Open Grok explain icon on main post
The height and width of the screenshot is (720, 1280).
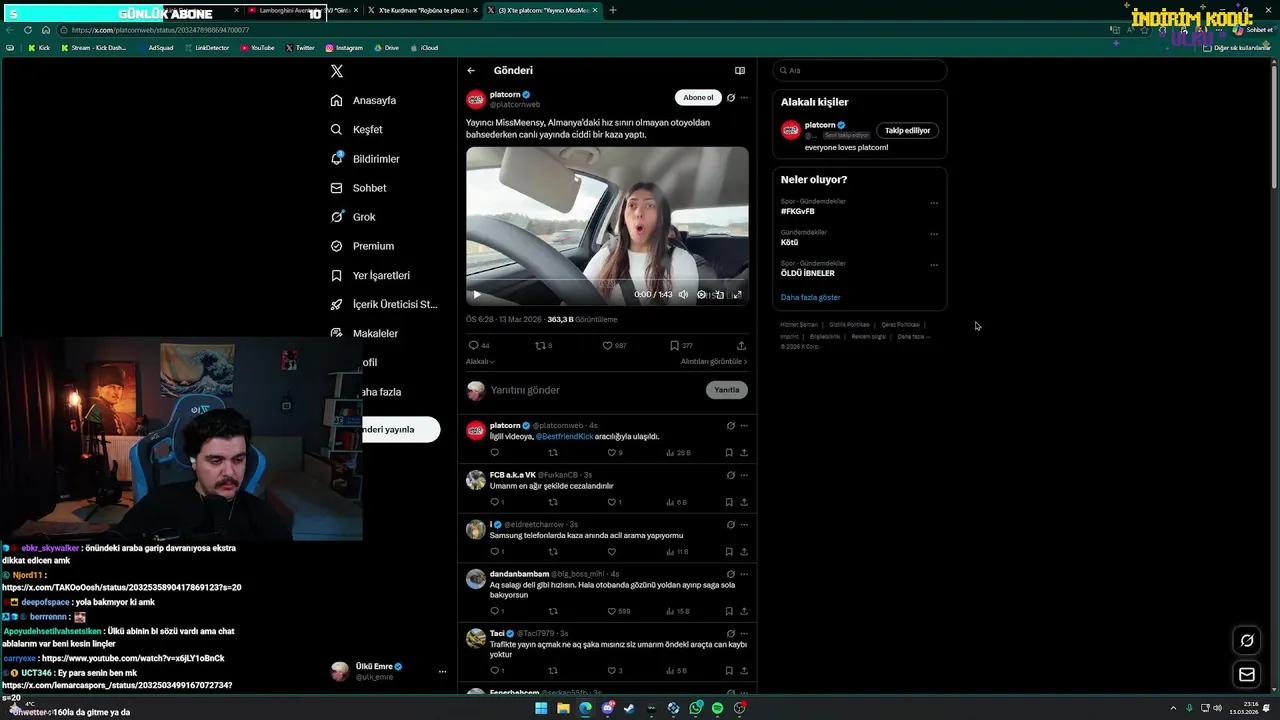731,98
